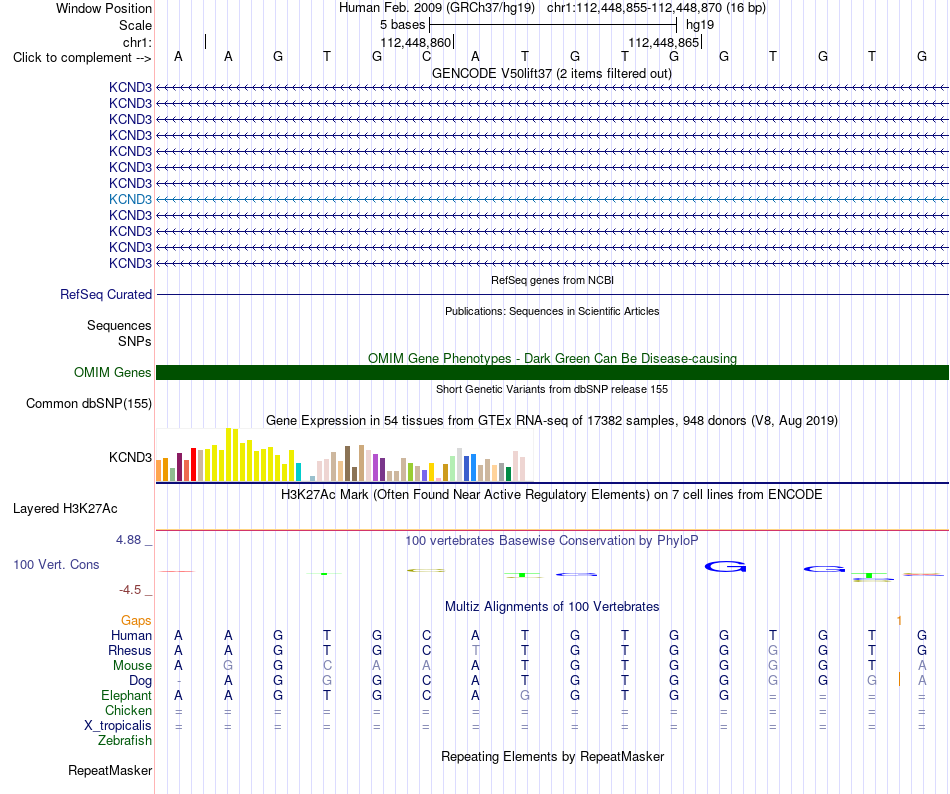Click the 'Zebrafish' alignment row label
This screenshot has width=950, height=794.
(x=125, y=741)
